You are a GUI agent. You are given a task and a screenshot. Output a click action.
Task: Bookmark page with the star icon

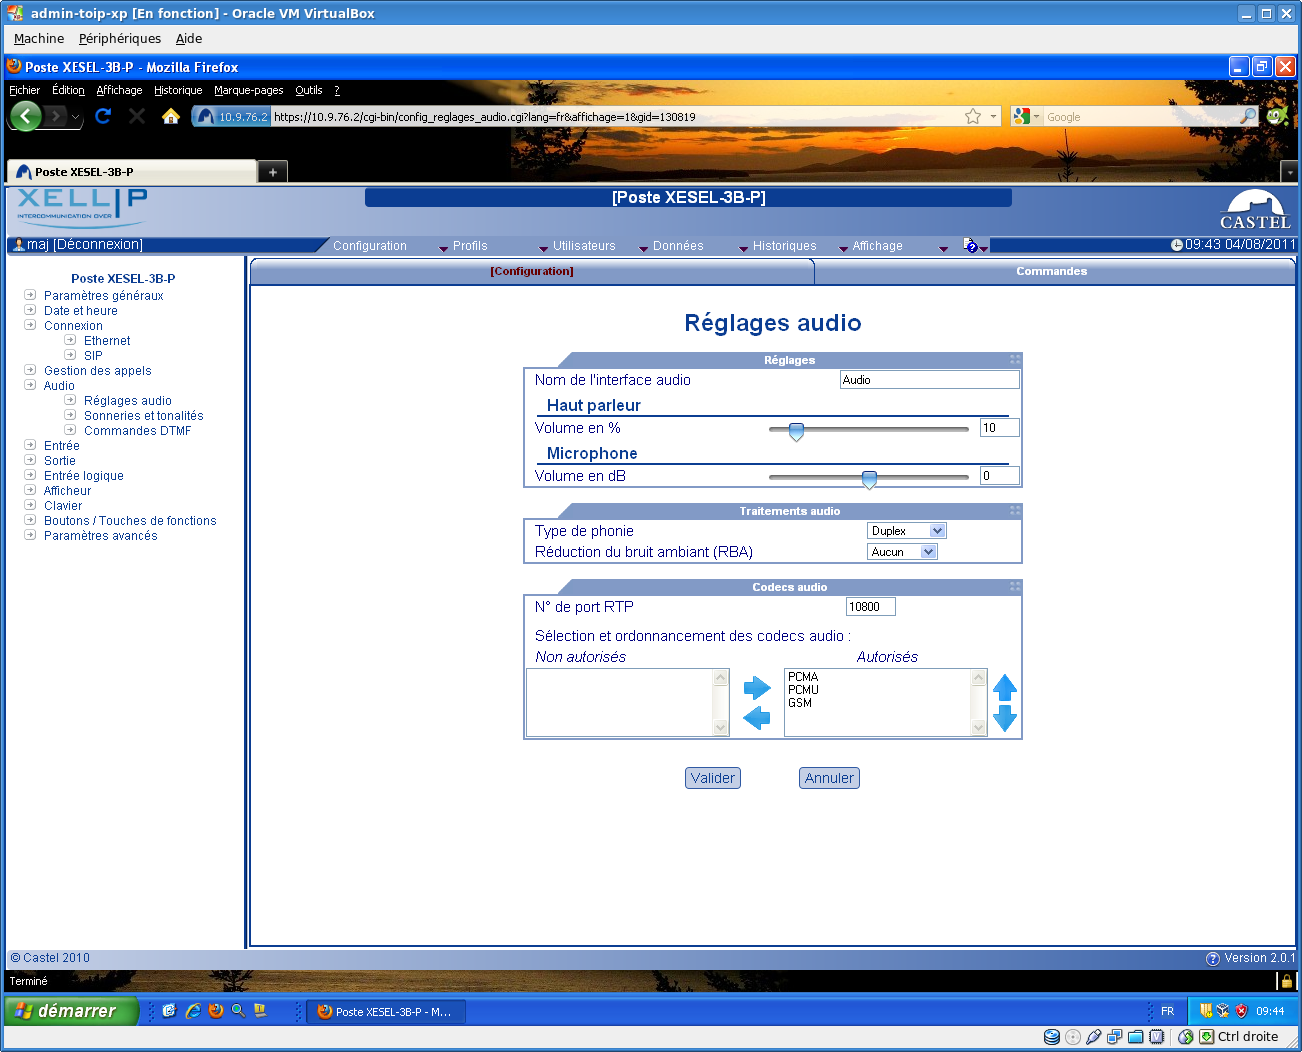pyautogui.click(x=972, y=117)
